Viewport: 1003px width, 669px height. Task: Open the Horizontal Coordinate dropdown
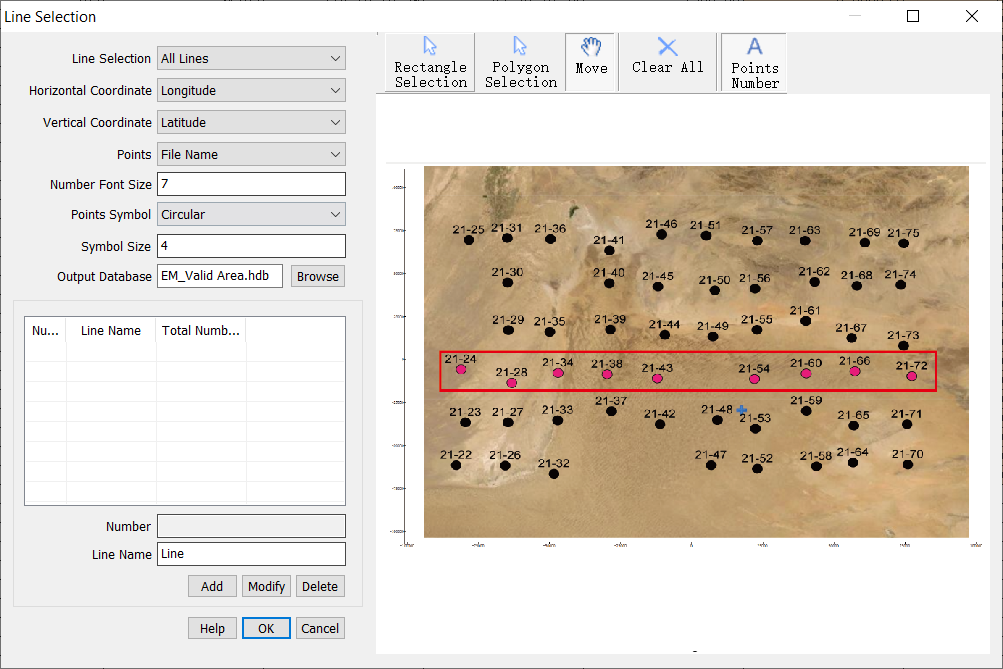251,90
